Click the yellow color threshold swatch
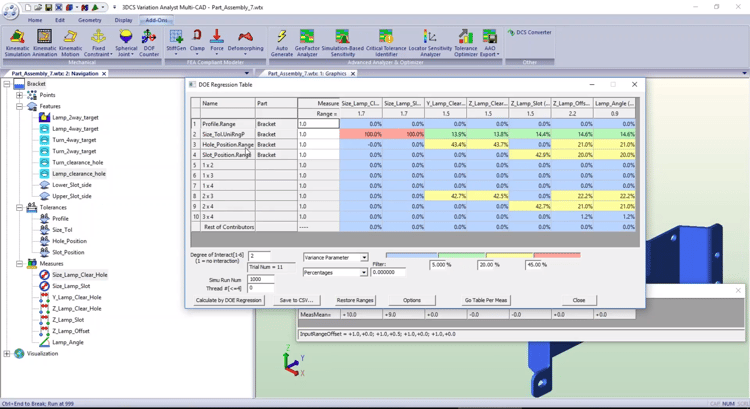Image resolution: width=750 pixels, height=409 pixels. pyautogui.click(x=509, y=255)
